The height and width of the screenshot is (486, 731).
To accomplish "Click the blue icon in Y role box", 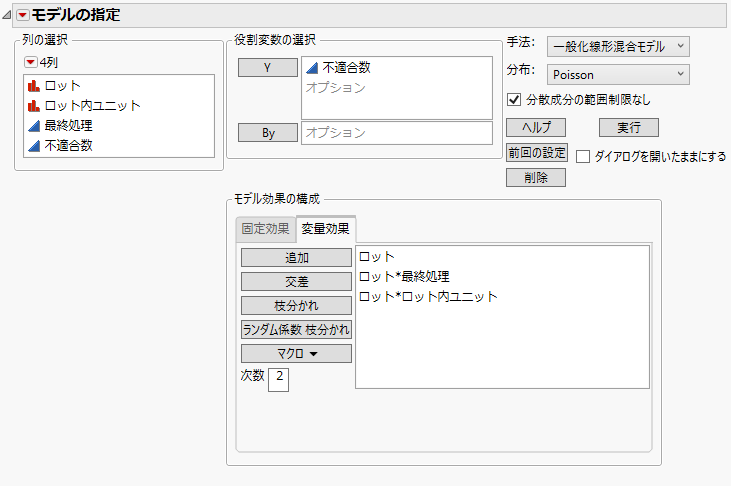I will 312,68.
